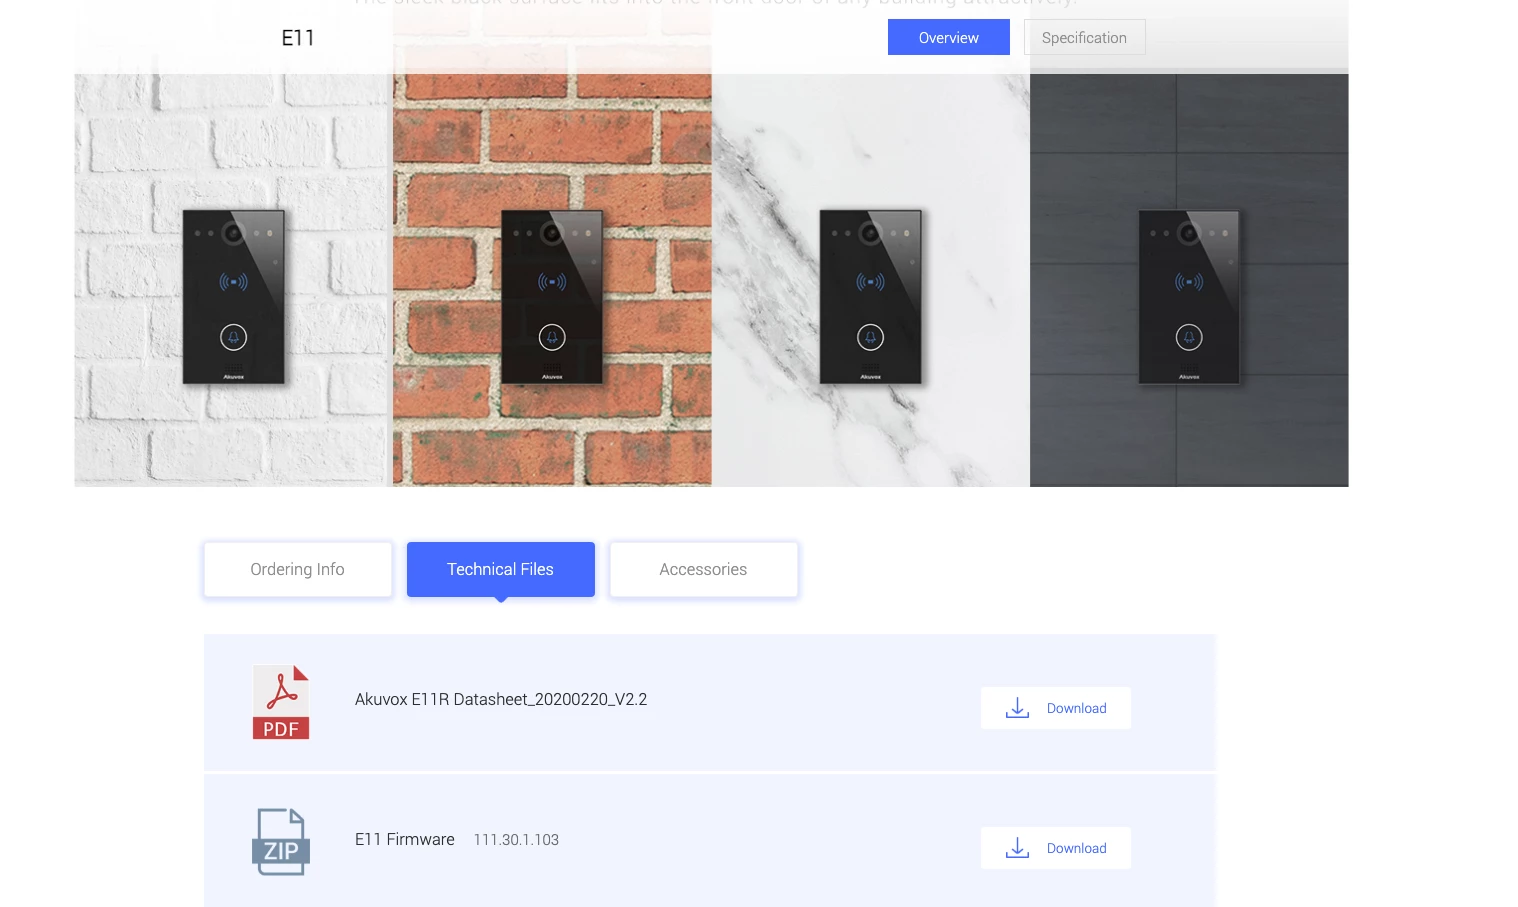Open the Accessories tab
This screenshot has height=907, width=1518.
click(703, 569)
